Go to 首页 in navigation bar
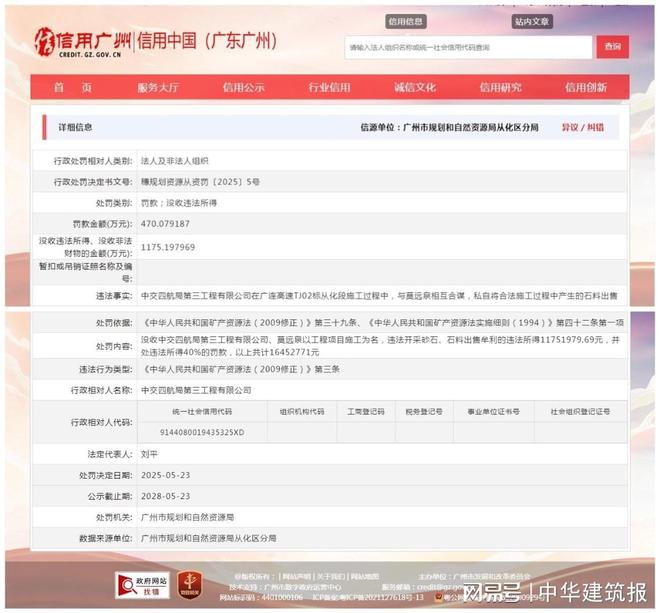Image resolution: width=660 pixels, height=613 pixels. click(x=72, y=87)
